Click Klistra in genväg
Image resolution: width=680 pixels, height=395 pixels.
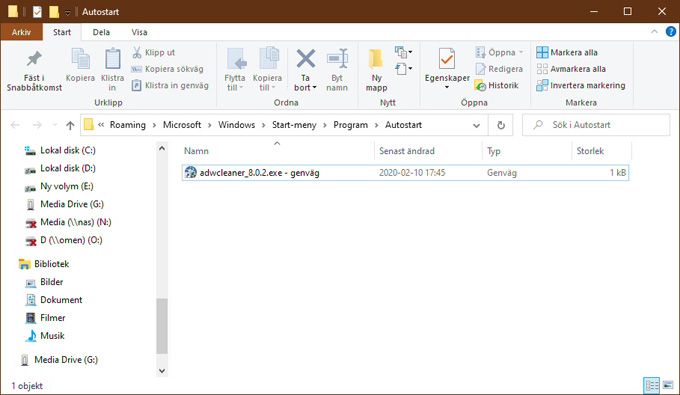click(x=170, y=85)
